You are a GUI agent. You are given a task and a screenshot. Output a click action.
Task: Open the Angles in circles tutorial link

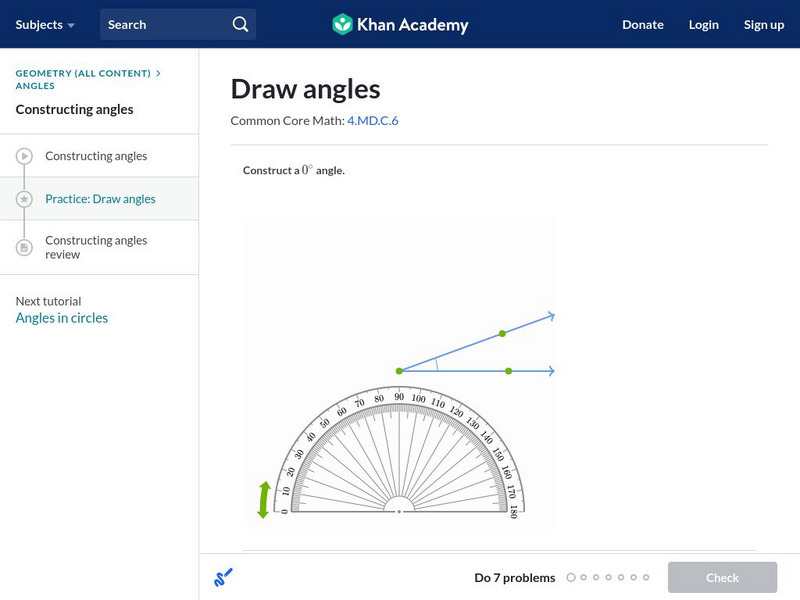61,317
